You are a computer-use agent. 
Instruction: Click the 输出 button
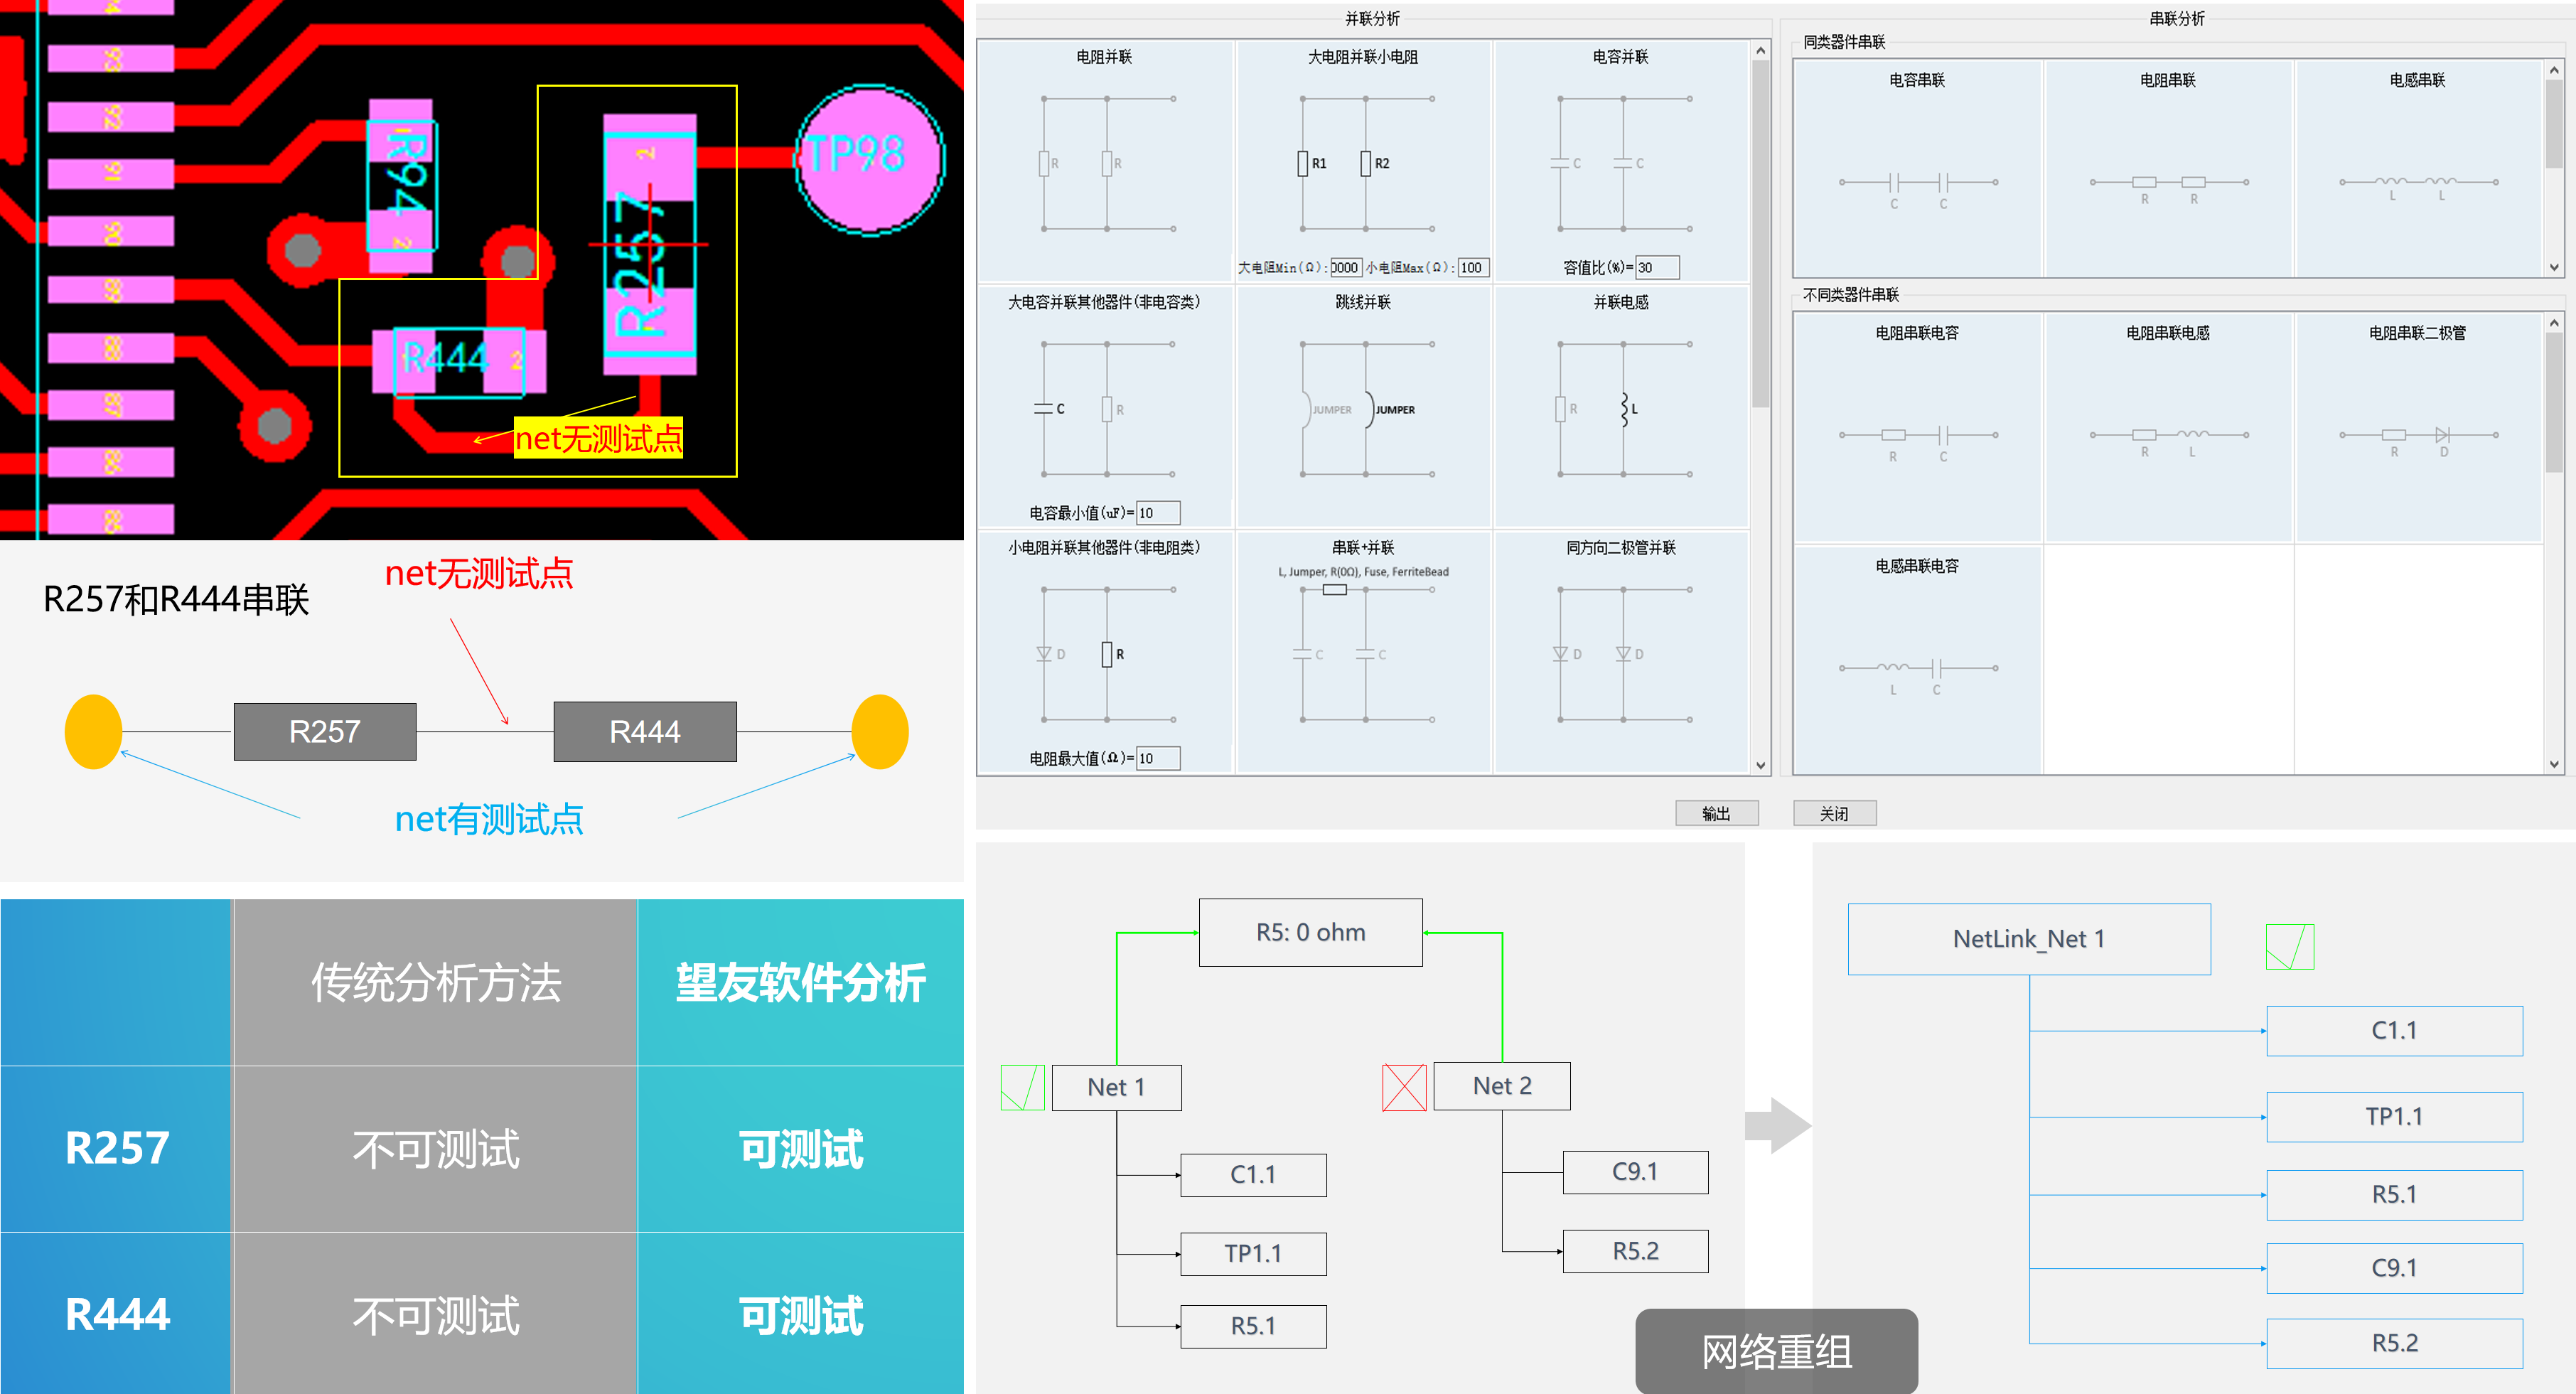click(x=1716, y=813)
